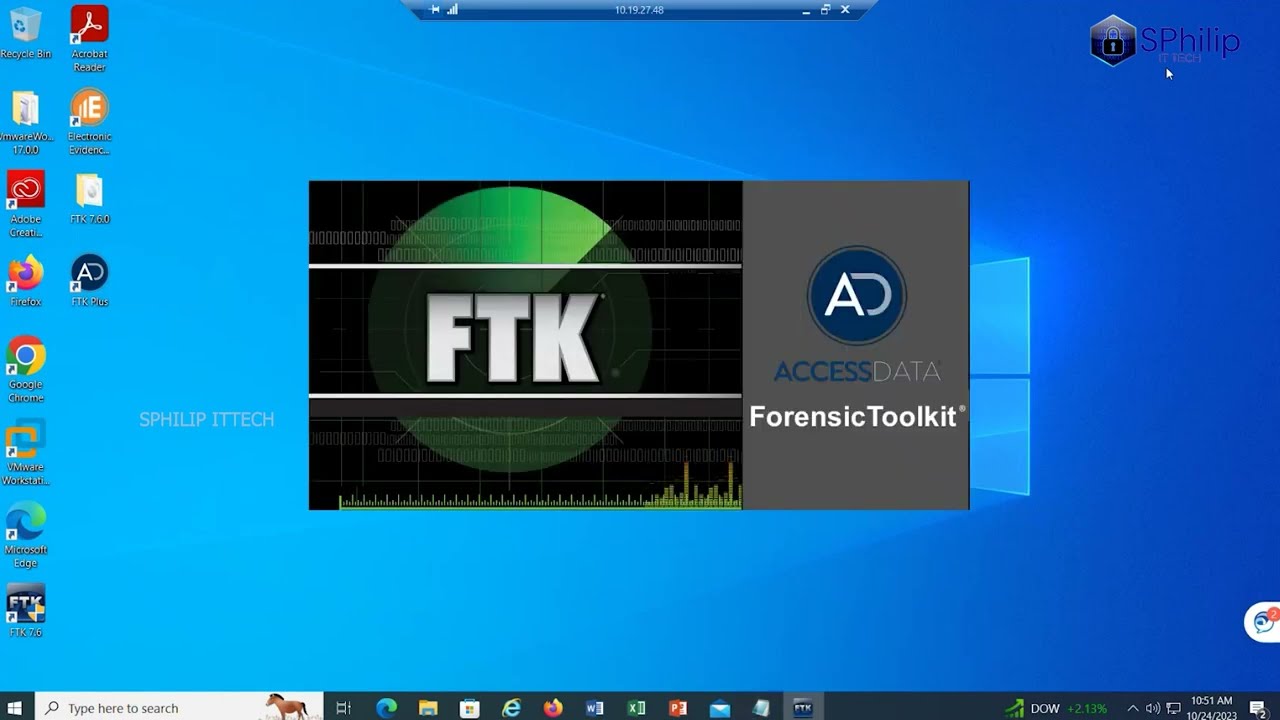The width and height of the screenshot is (1280, 720).
Task: Launch the VMware Workstation desktop shortcut
Action: pos(25,453)
